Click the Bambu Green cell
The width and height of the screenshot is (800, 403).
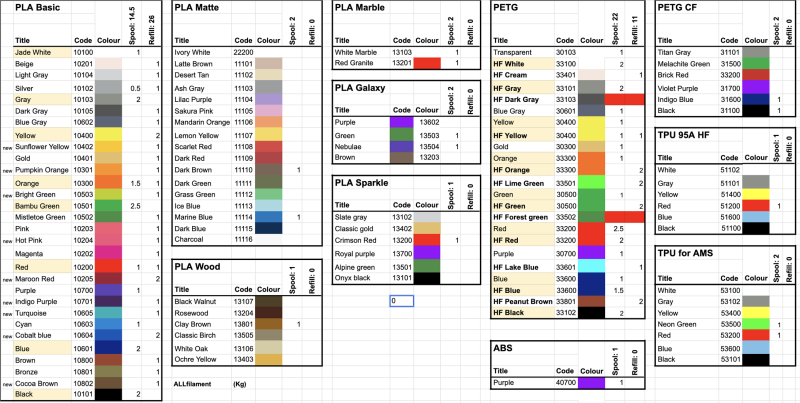pos(42,206)
